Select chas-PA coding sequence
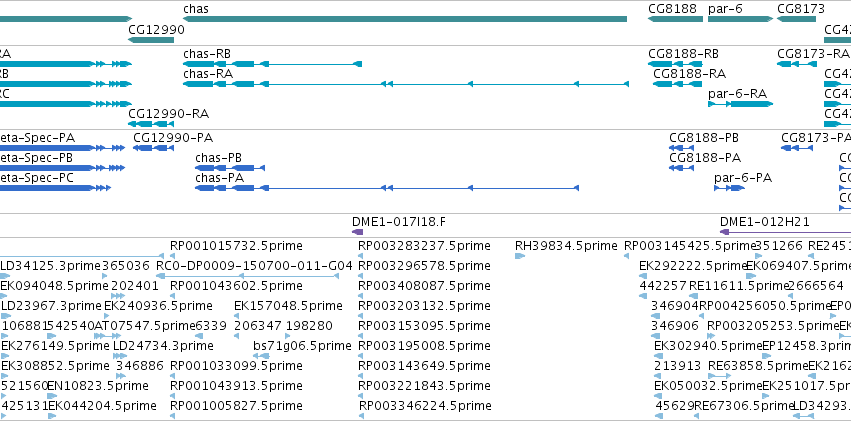The image size is (851, 421). coord(387,188)
